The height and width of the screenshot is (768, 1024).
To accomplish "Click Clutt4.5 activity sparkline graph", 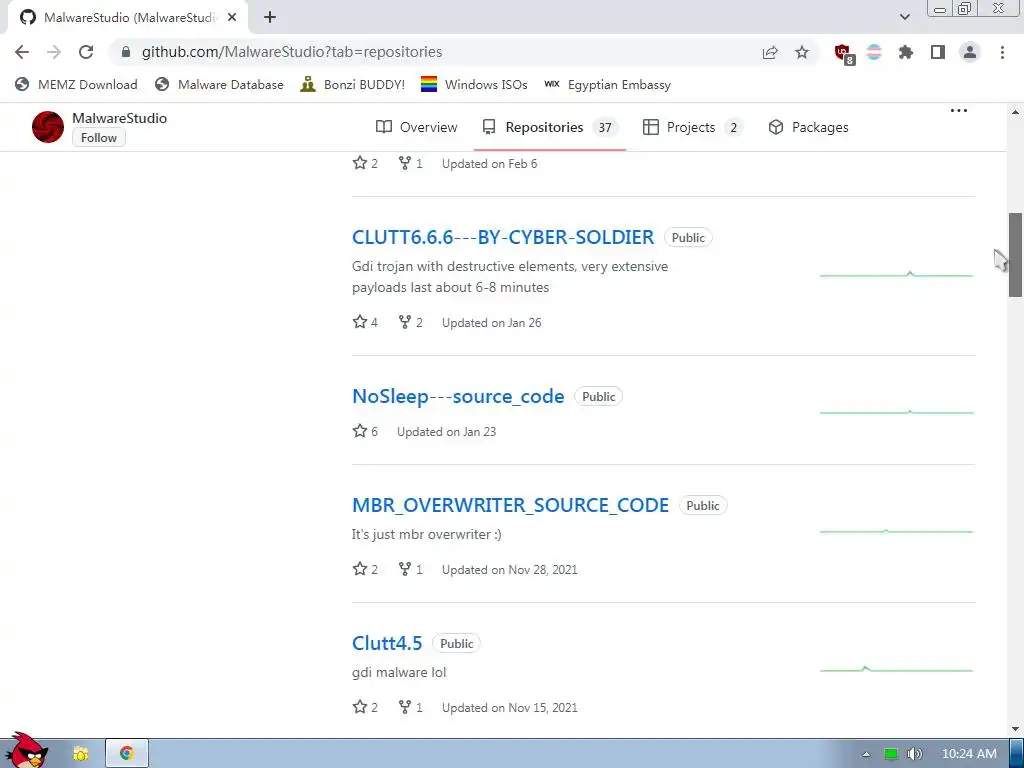I will tap(897, 669).
